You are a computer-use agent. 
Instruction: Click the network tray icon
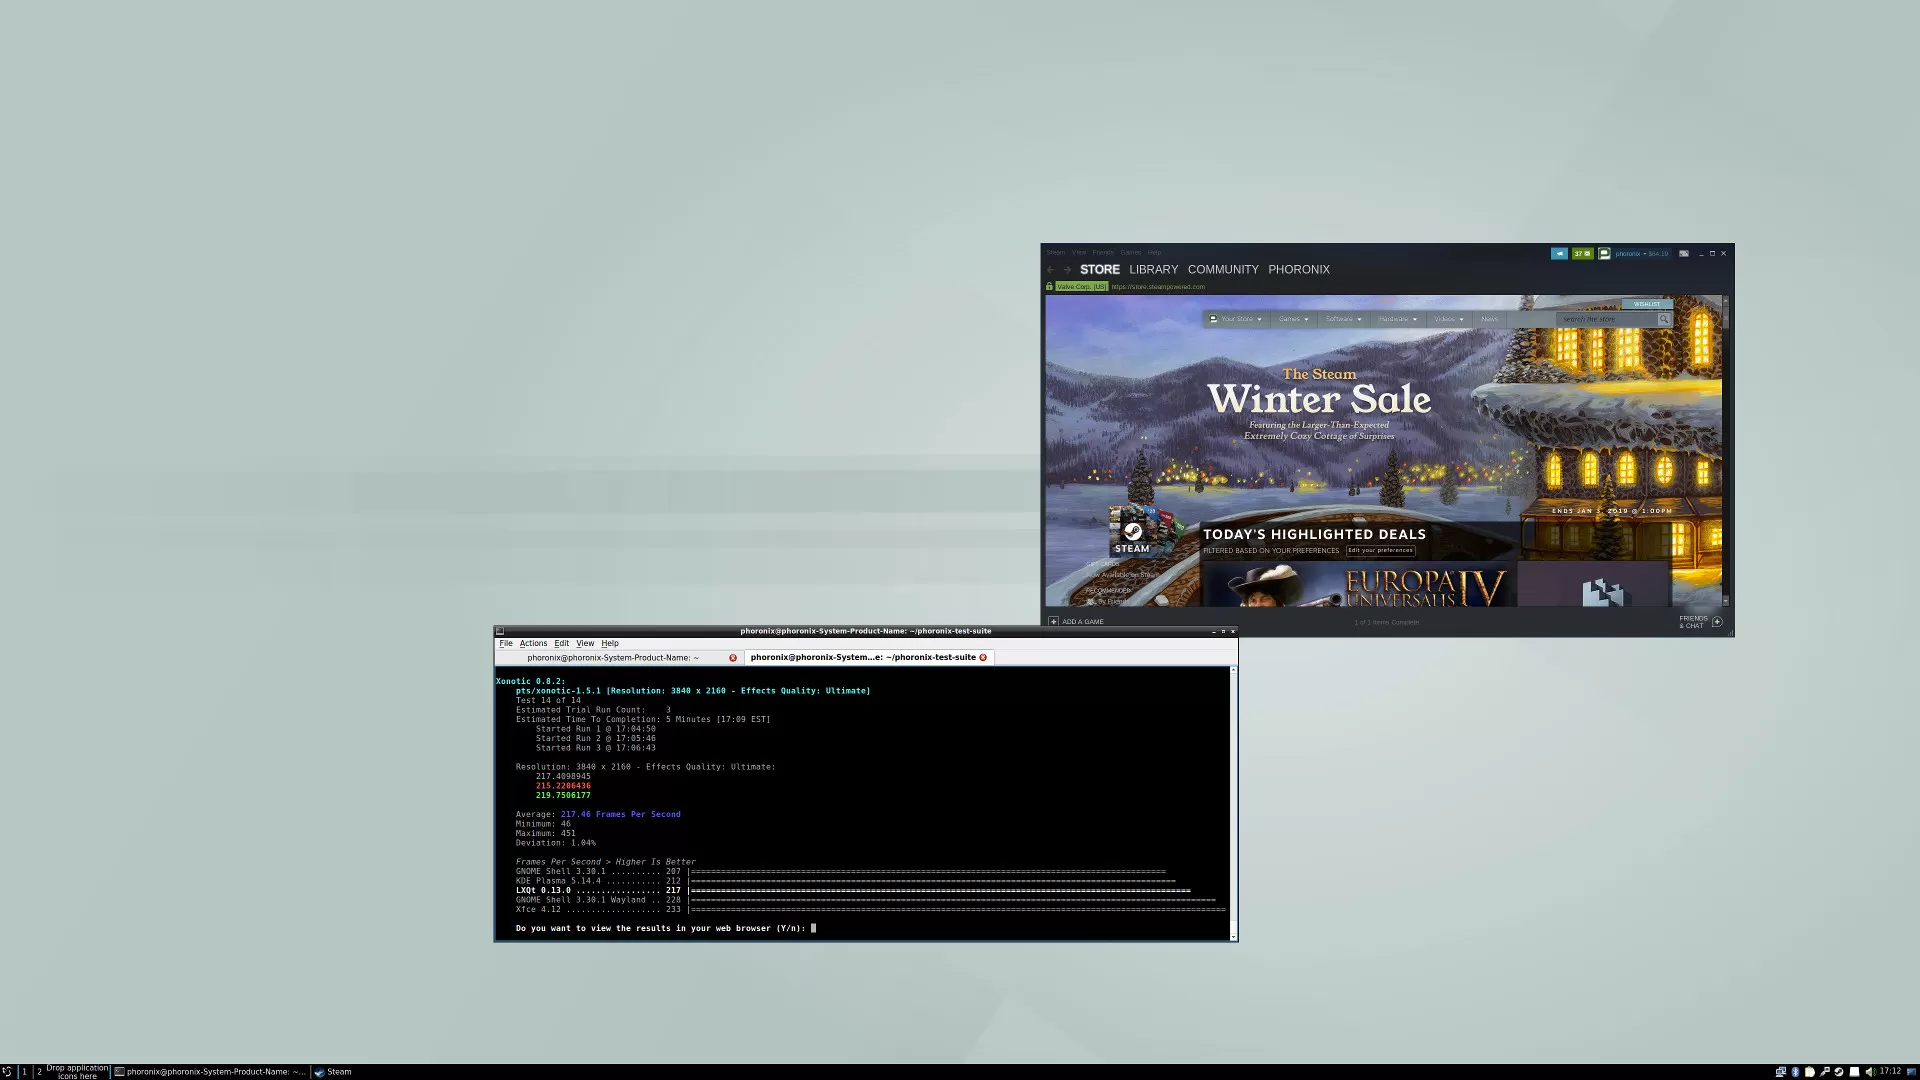click(x=1781, y=1072)
